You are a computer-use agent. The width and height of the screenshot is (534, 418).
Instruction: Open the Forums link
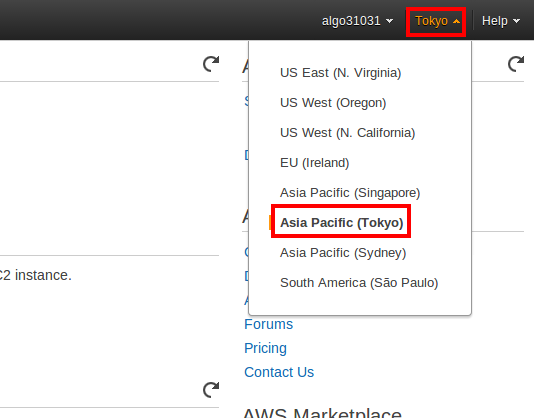tap(268, 324)
